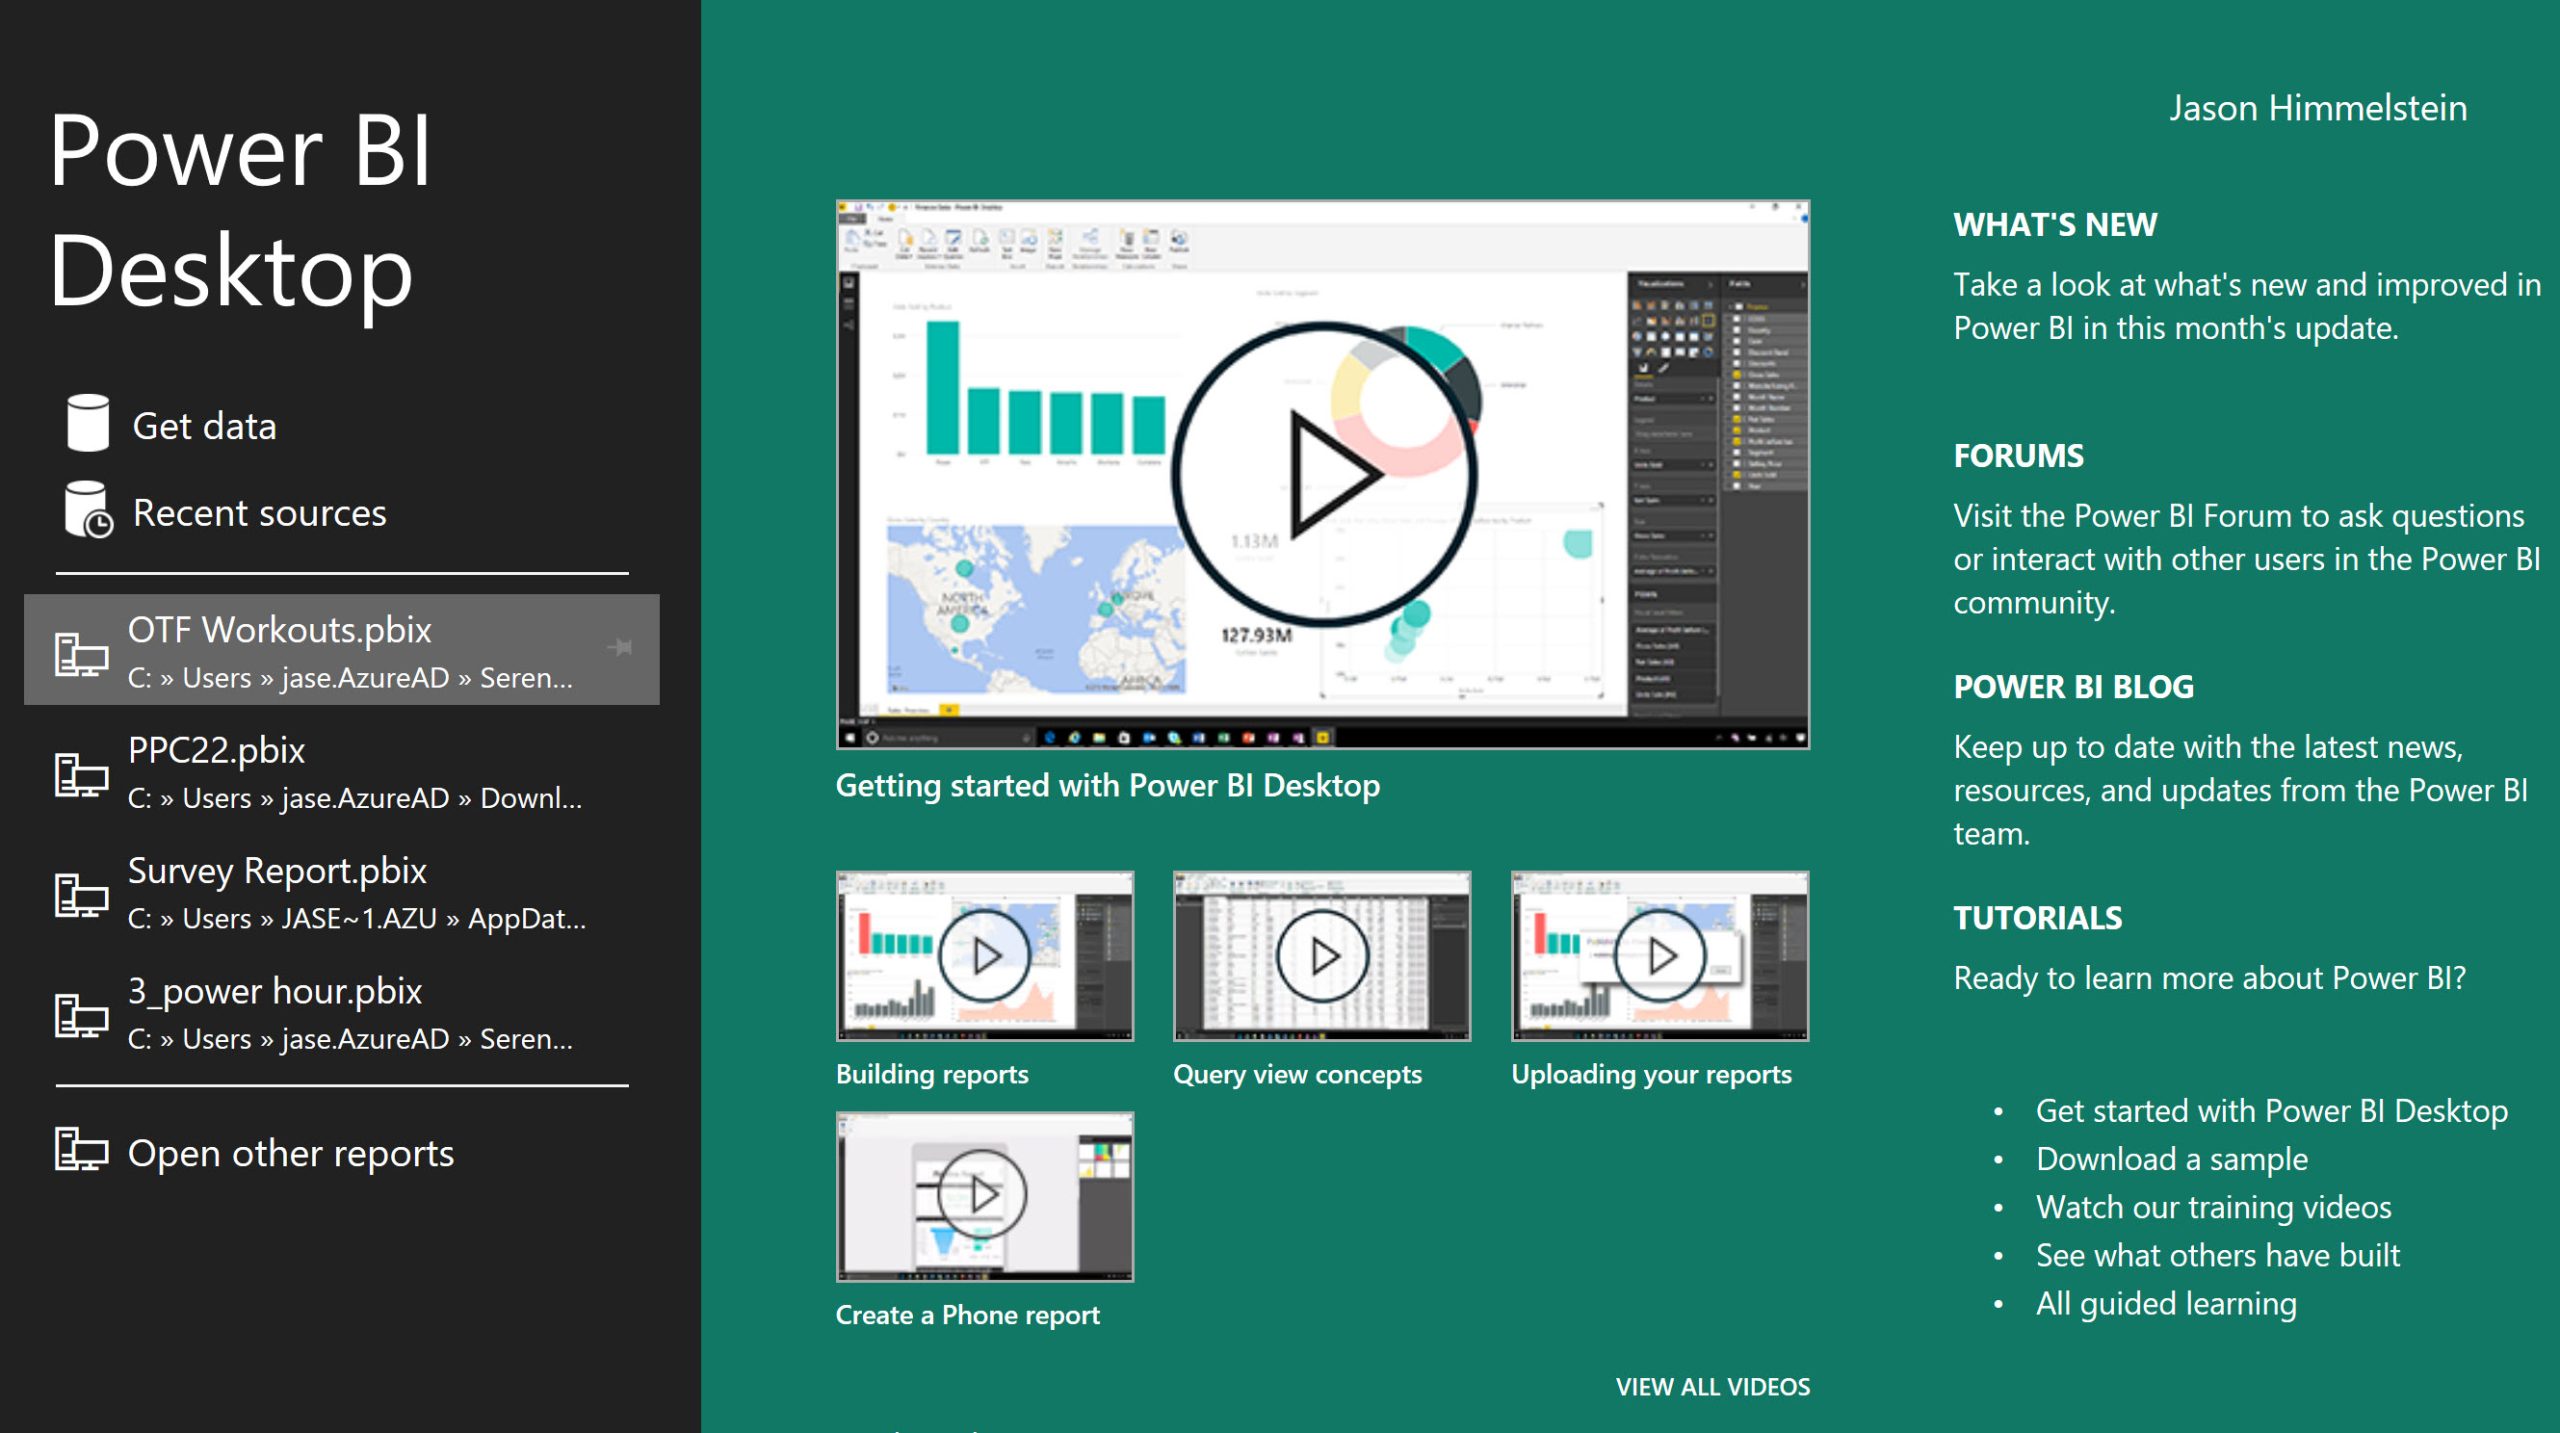Play the Uploading your reports video
This screenshot has width=2560, height=1433.
pyautogui.click(x=1660, y=956)
